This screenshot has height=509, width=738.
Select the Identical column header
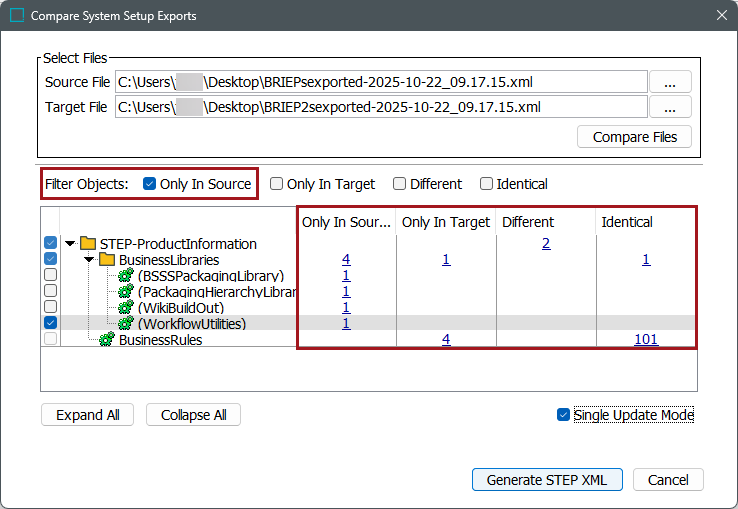(x=627, y=222)
